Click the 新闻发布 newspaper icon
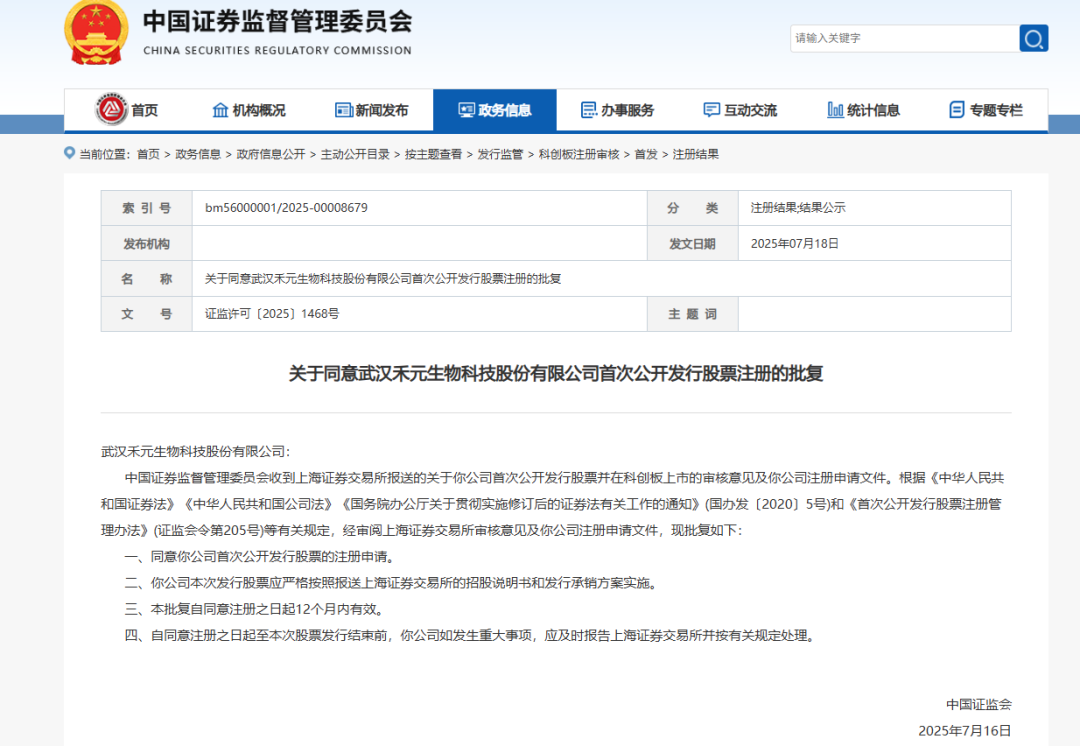 (x=343, y=110)
